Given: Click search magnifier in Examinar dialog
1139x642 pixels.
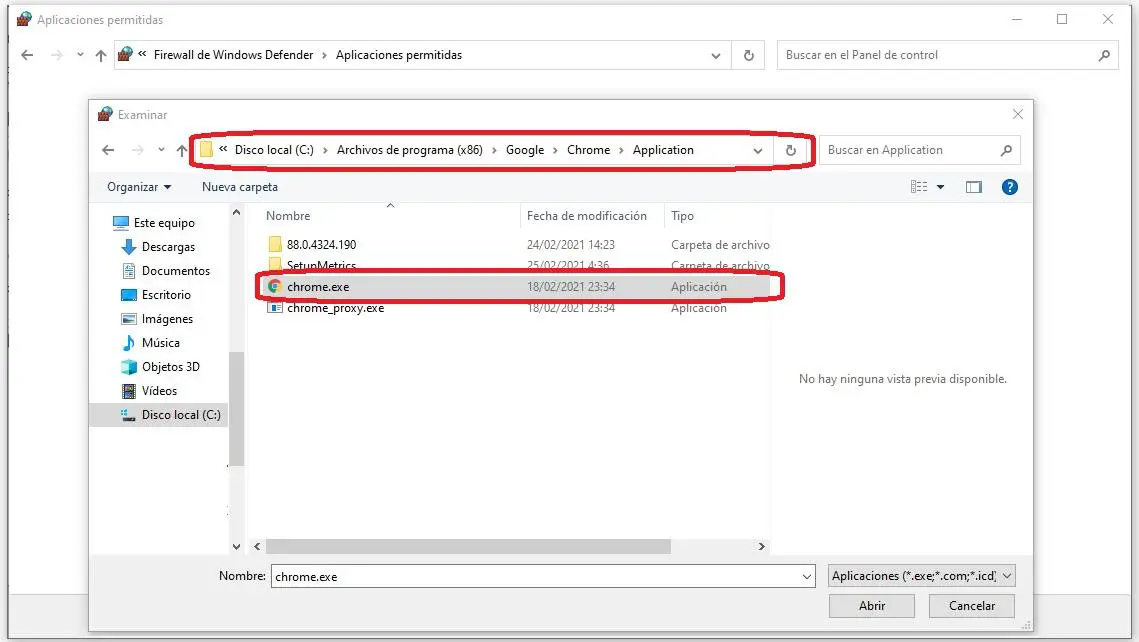Looking at the screenshot, I should tap(1006, 150).
